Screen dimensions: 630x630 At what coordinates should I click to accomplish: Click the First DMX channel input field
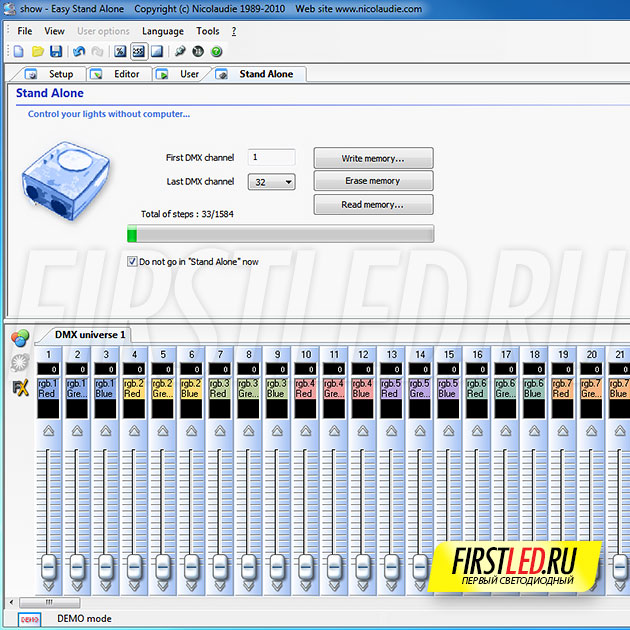tap(271, 157)
